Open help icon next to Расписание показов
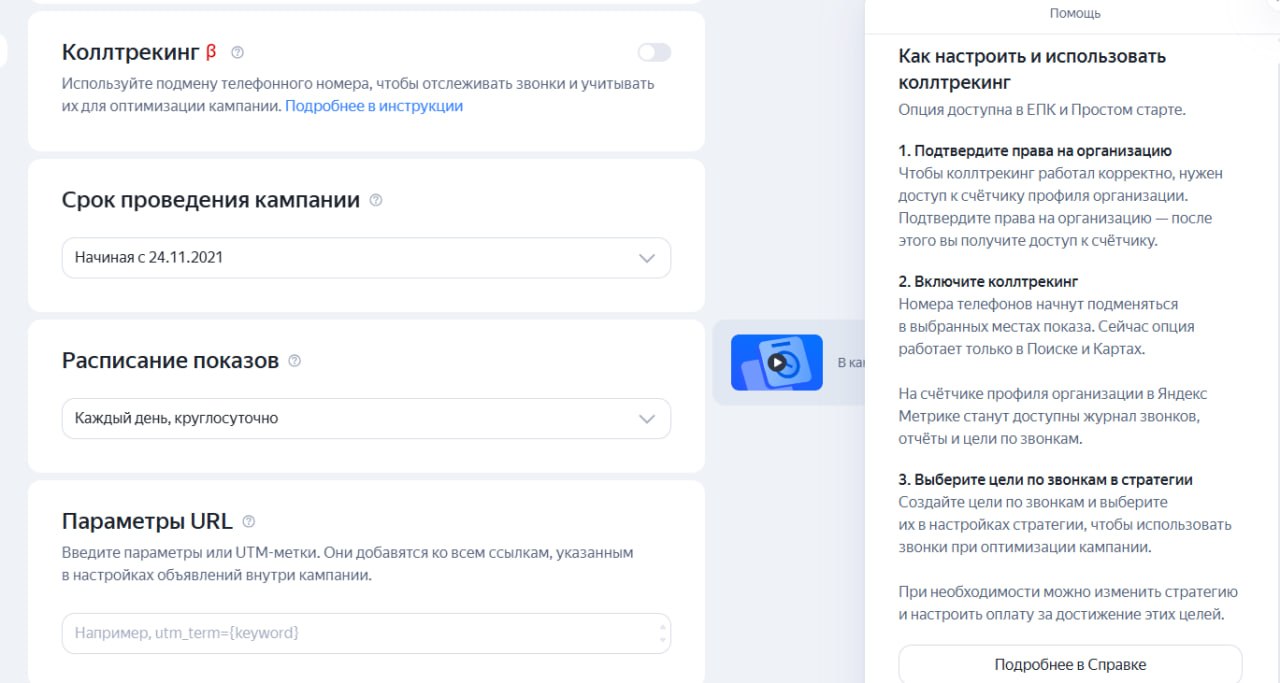Viewport: 1280px width, 683px height. tap(294, 361)
